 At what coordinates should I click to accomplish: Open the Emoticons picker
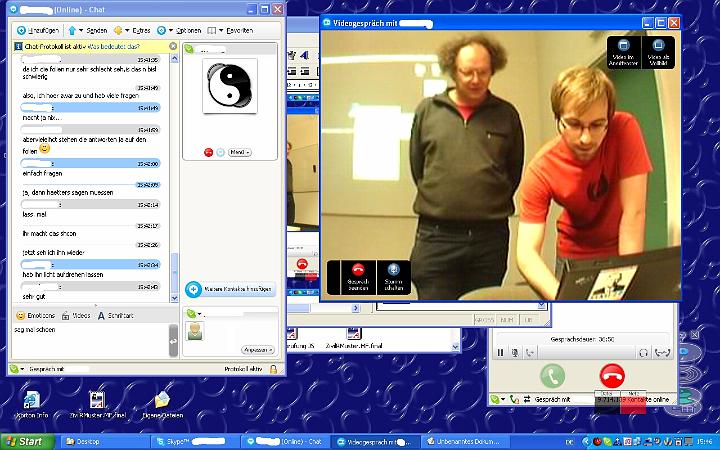[x=35, y=315]
